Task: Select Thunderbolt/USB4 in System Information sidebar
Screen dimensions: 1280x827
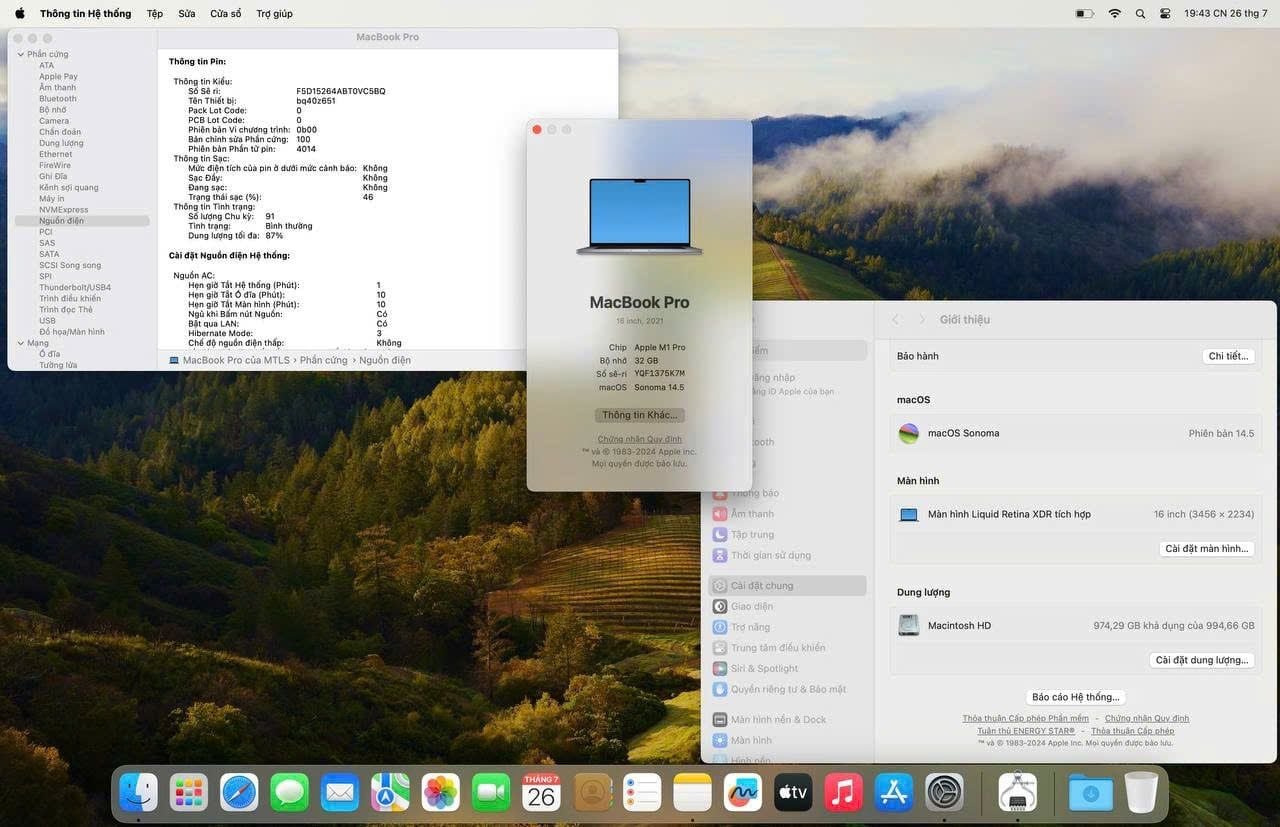Action: (x=75, y=287)
